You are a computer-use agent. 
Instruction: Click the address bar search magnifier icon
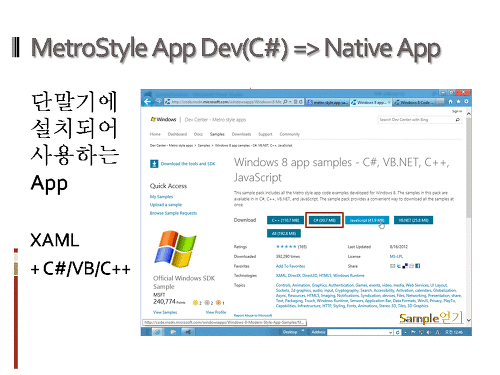point(285,102)
